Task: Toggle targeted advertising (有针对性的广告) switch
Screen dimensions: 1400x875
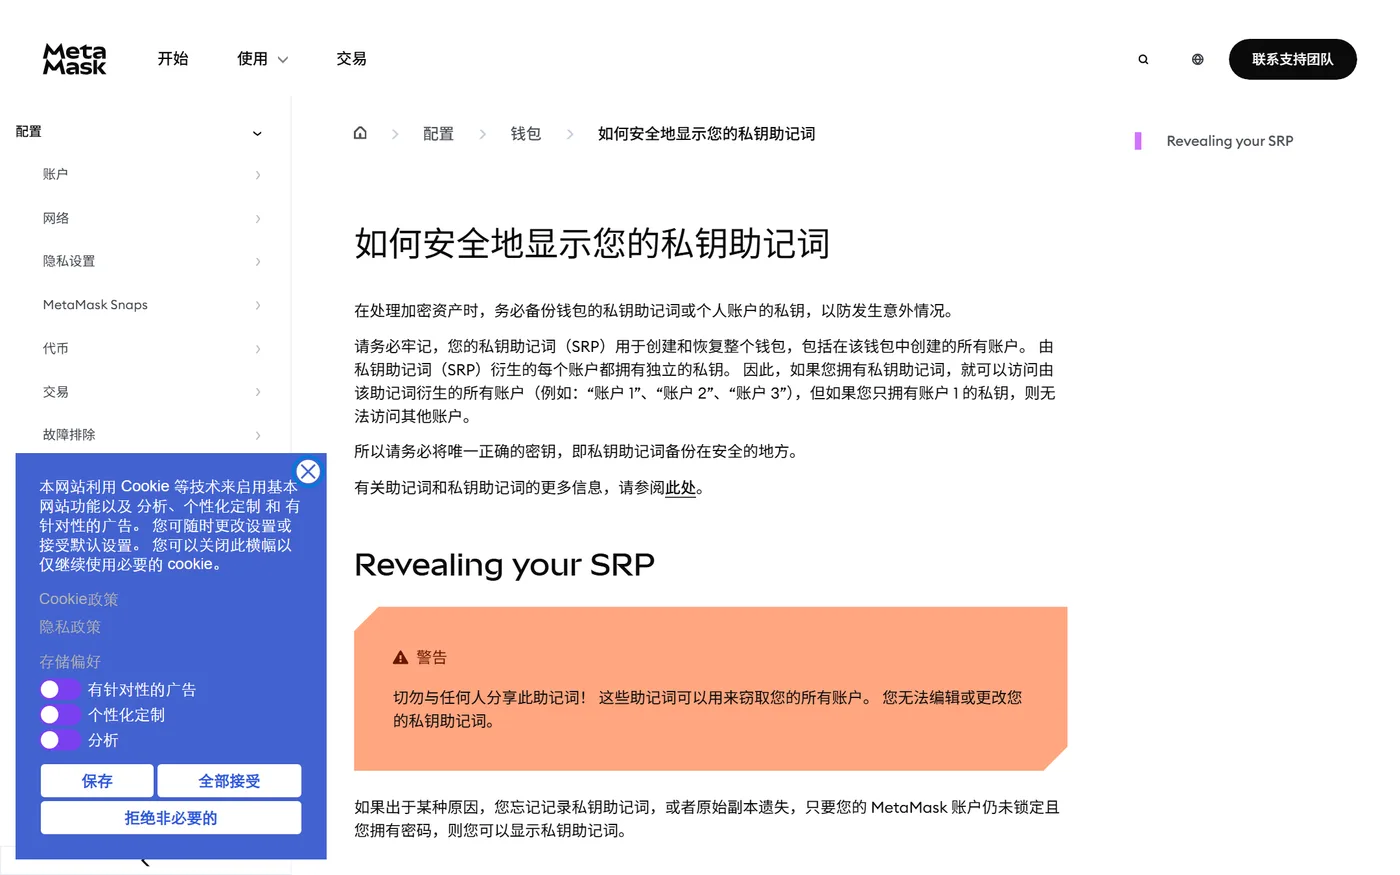Action: point(60,689)
